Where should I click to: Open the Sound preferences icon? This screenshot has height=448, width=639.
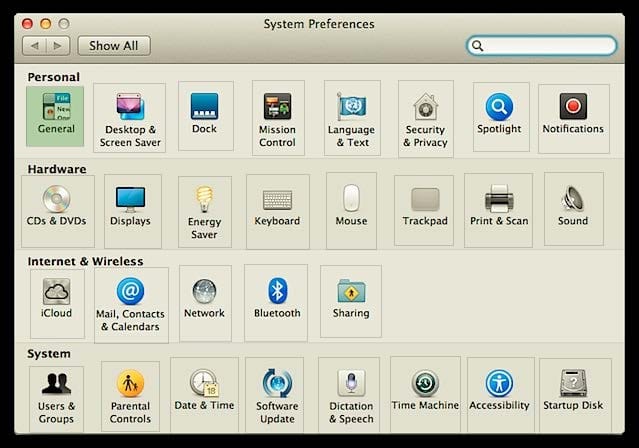click(574, 209)
